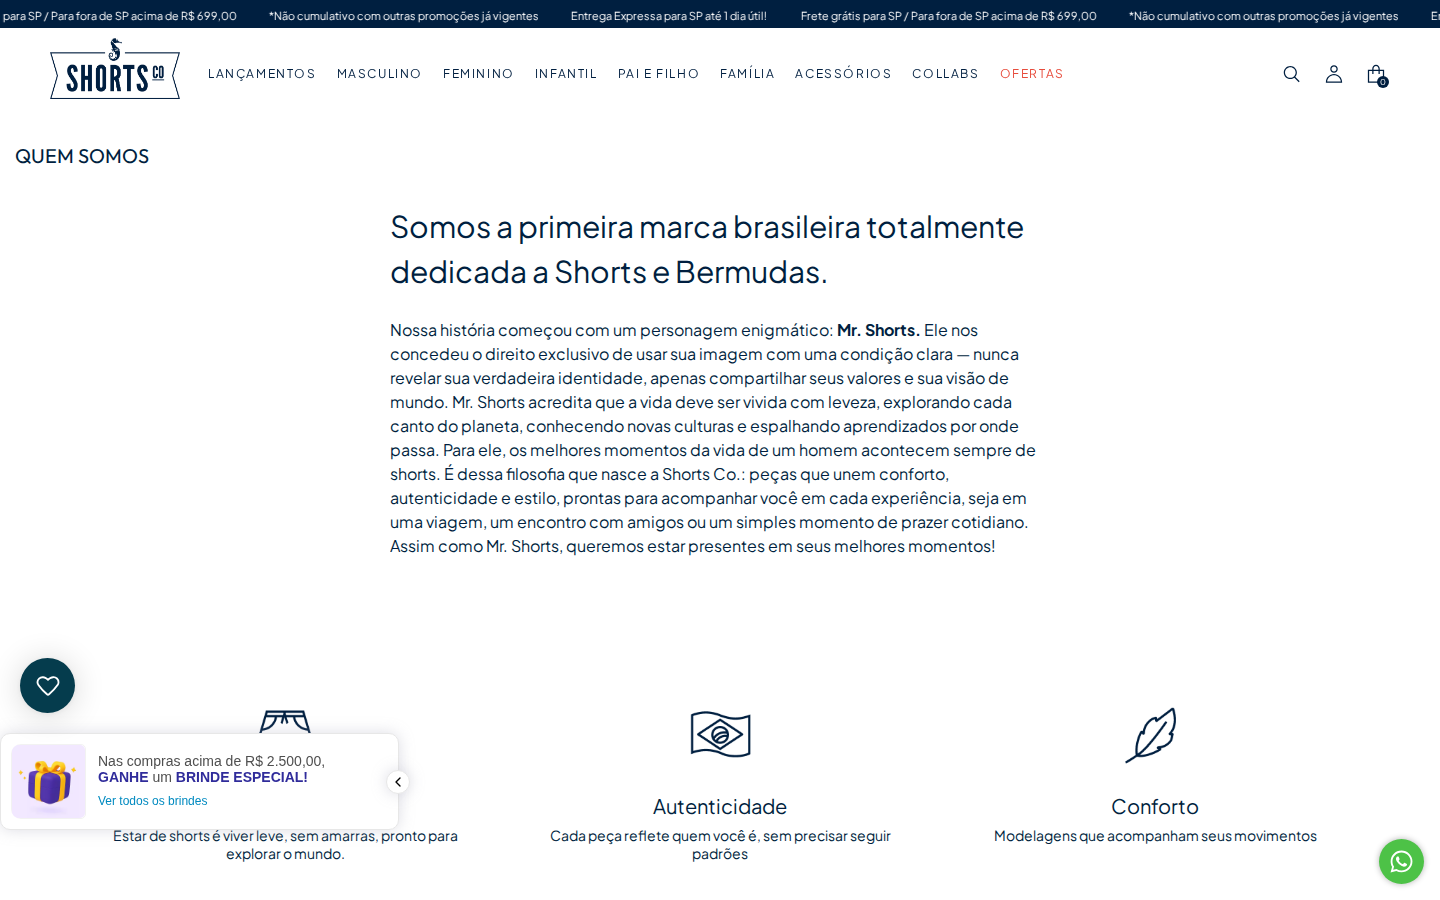Open the search magnifier icon
This screenshot has width=1440, height=900.
pyautogui.click(x=1291, y=74)
